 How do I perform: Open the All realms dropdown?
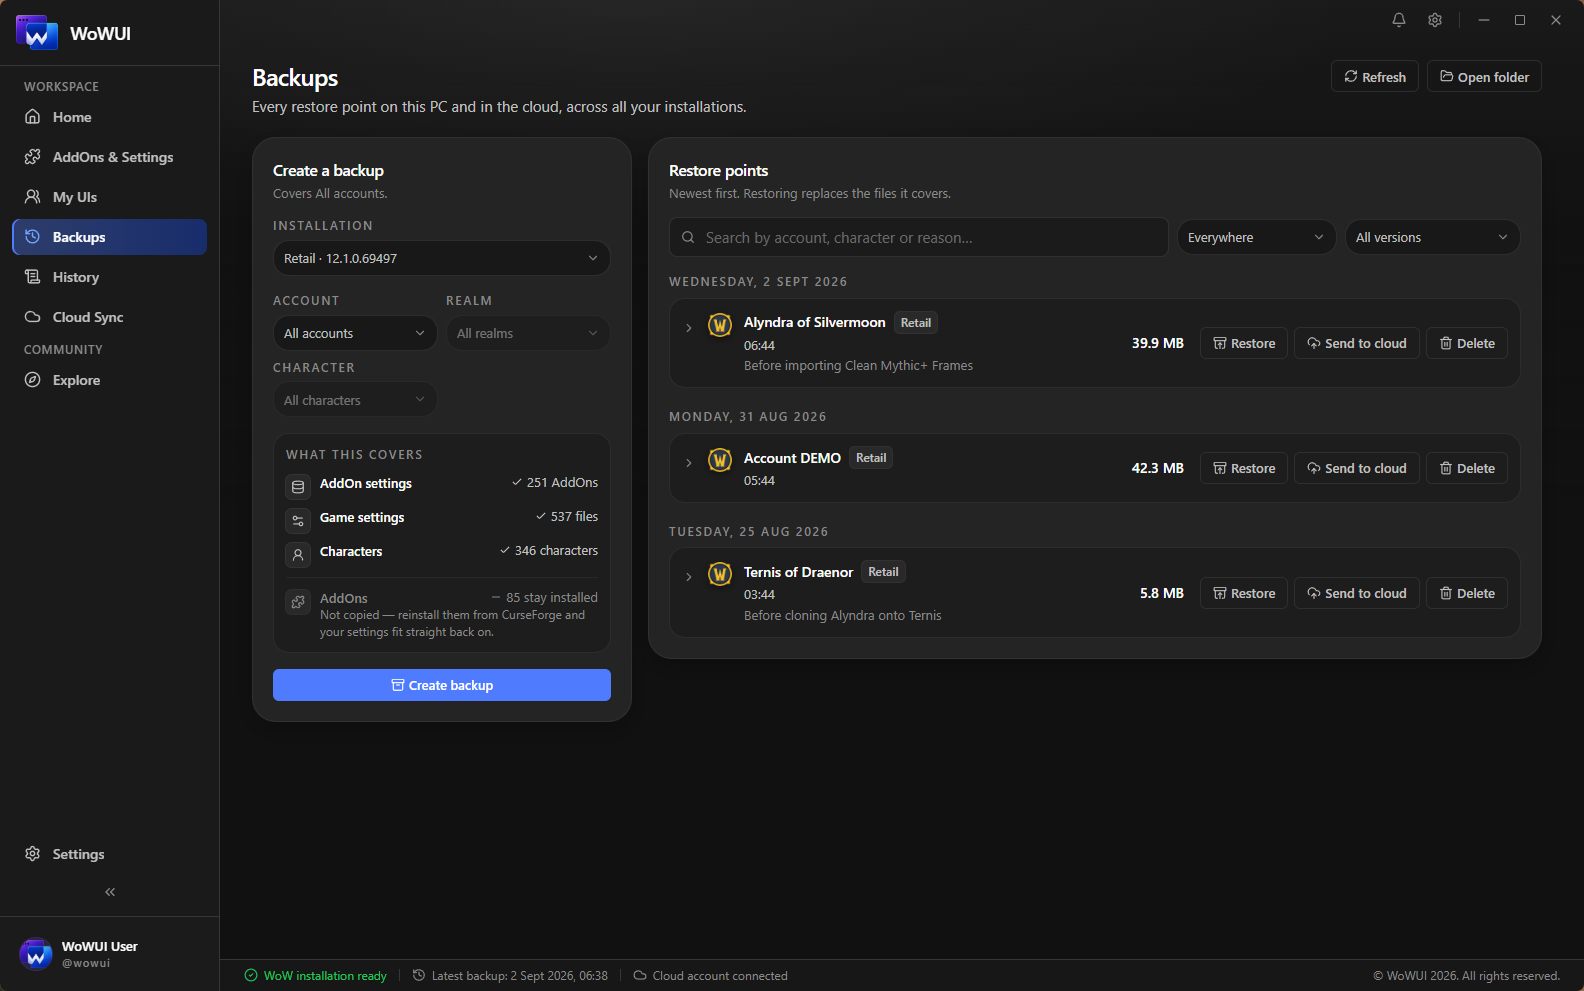coord(528,333)
